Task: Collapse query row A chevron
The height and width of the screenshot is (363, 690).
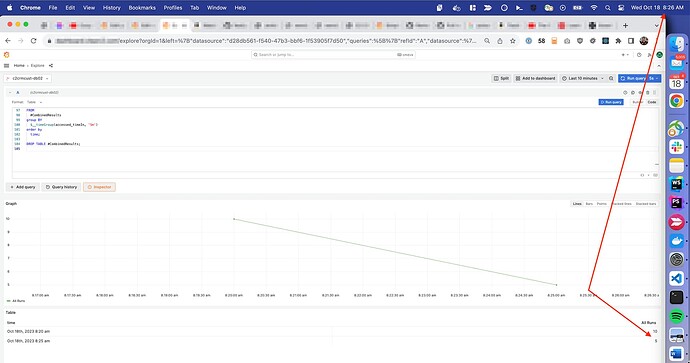Action: coord(10,92)
